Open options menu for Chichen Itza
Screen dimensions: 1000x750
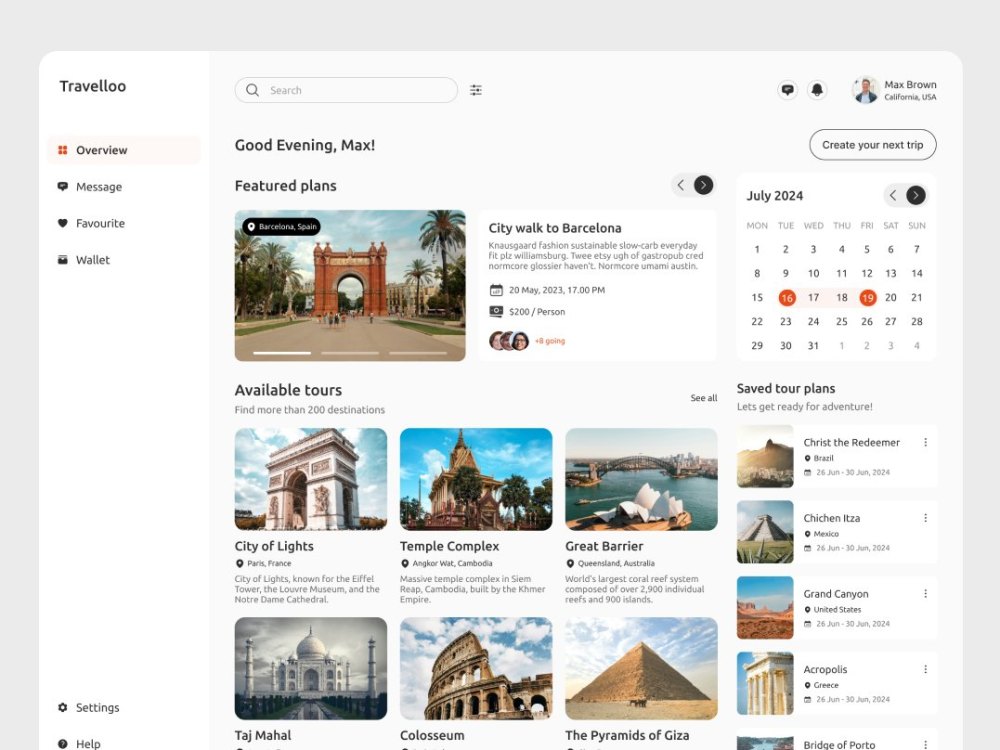(x=925, y=518)
